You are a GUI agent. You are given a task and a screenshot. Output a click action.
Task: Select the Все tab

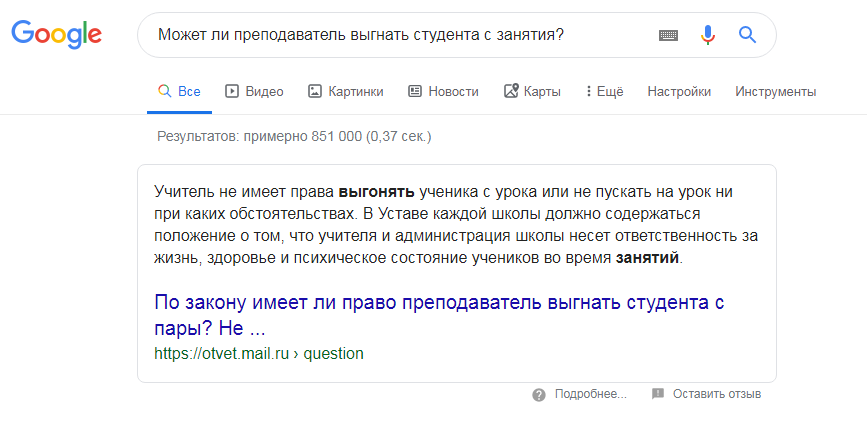179,92
